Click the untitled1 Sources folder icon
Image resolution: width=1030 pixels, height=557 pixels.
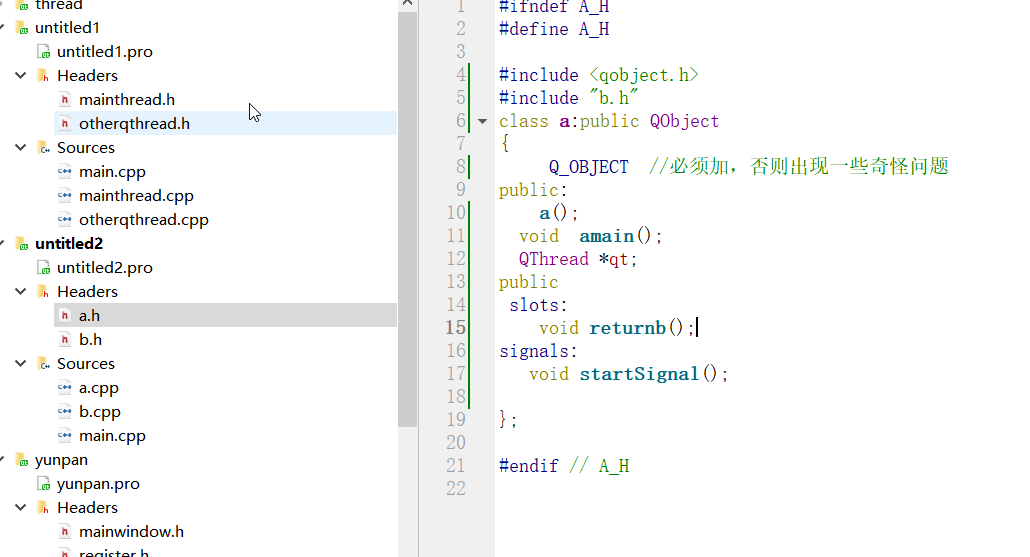[x=43, y=148]
